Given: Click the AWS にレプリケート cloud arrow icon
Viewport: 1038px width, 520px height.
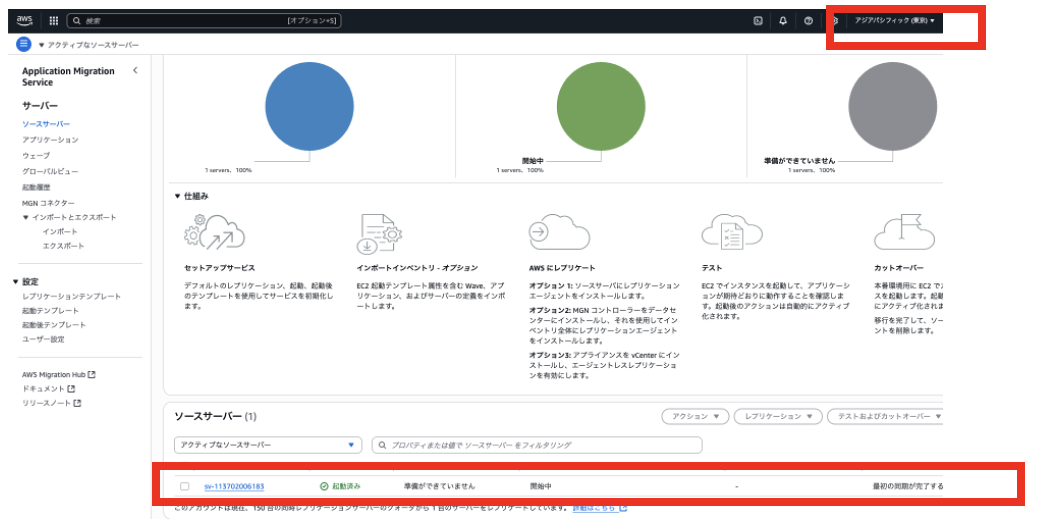Looking at the screenshot, I should 559,232.
